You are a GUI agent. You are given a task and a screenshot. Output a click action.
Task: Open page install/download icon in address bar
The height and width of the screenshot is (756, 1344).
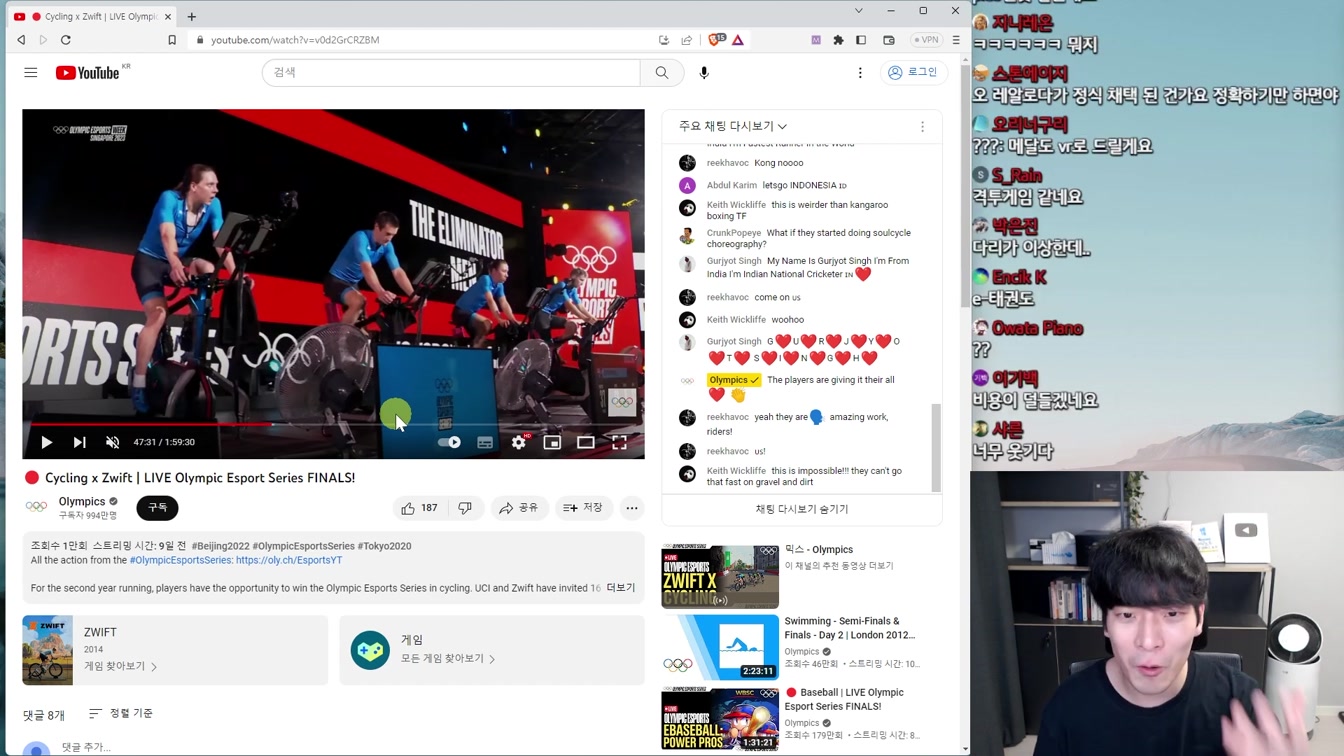point(664,40)
